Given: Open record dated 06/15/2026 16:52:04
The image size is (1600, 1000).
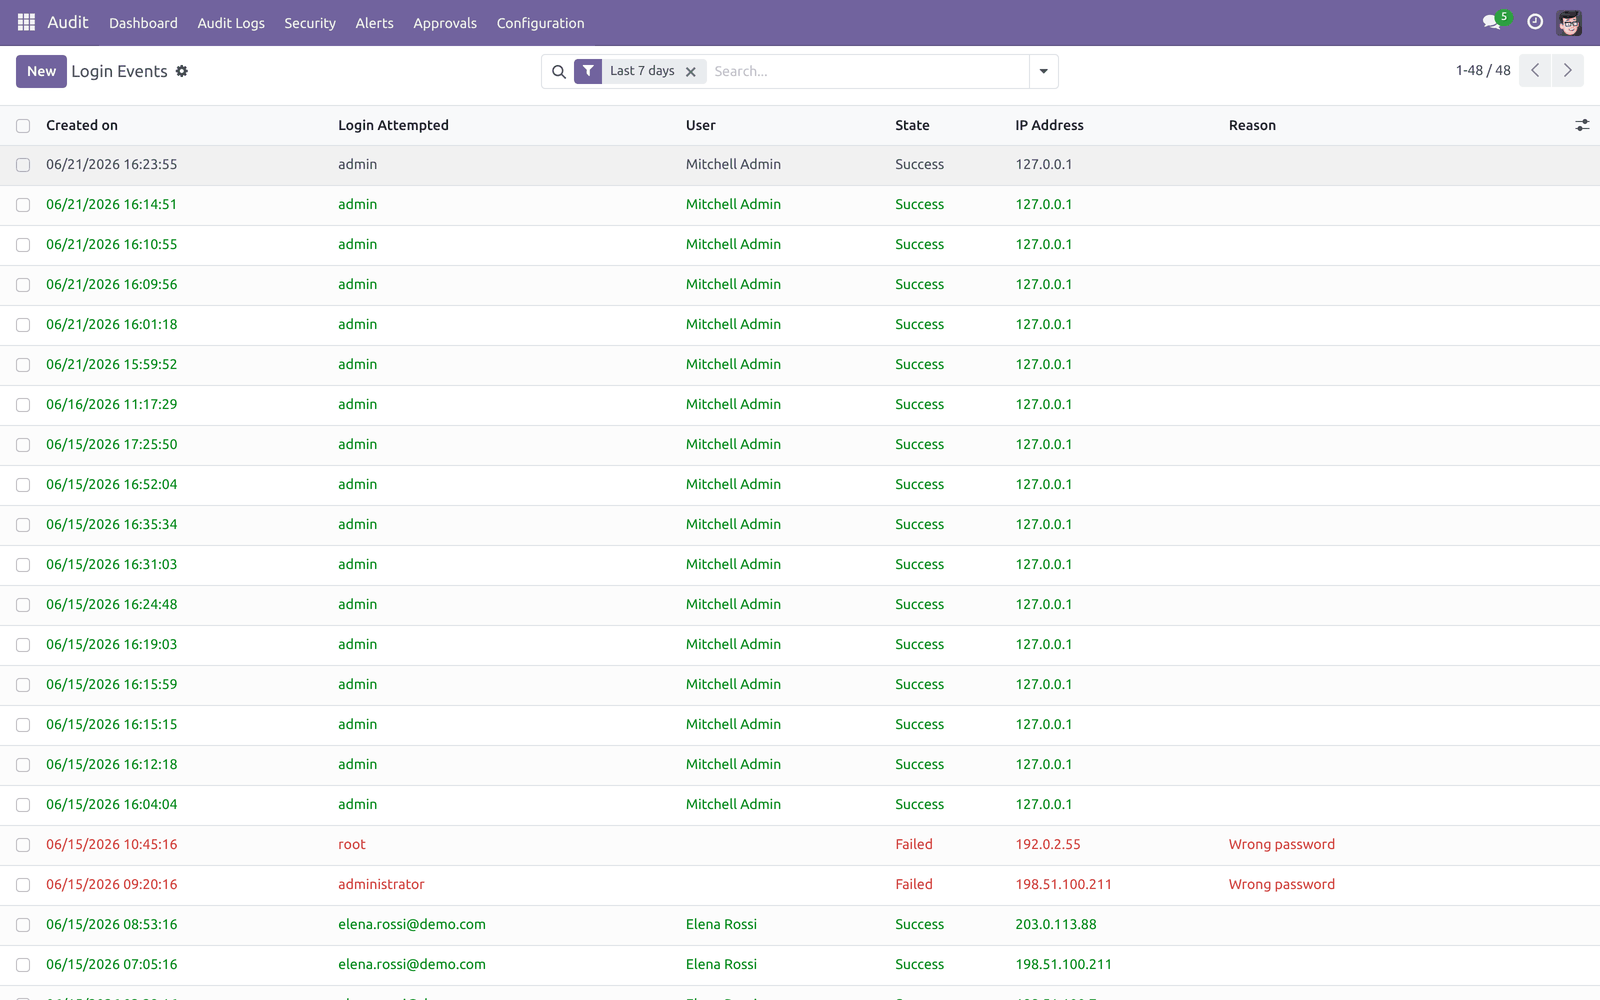Looking at the screenshot, I should pyautogui.click(x=112, y=484).
